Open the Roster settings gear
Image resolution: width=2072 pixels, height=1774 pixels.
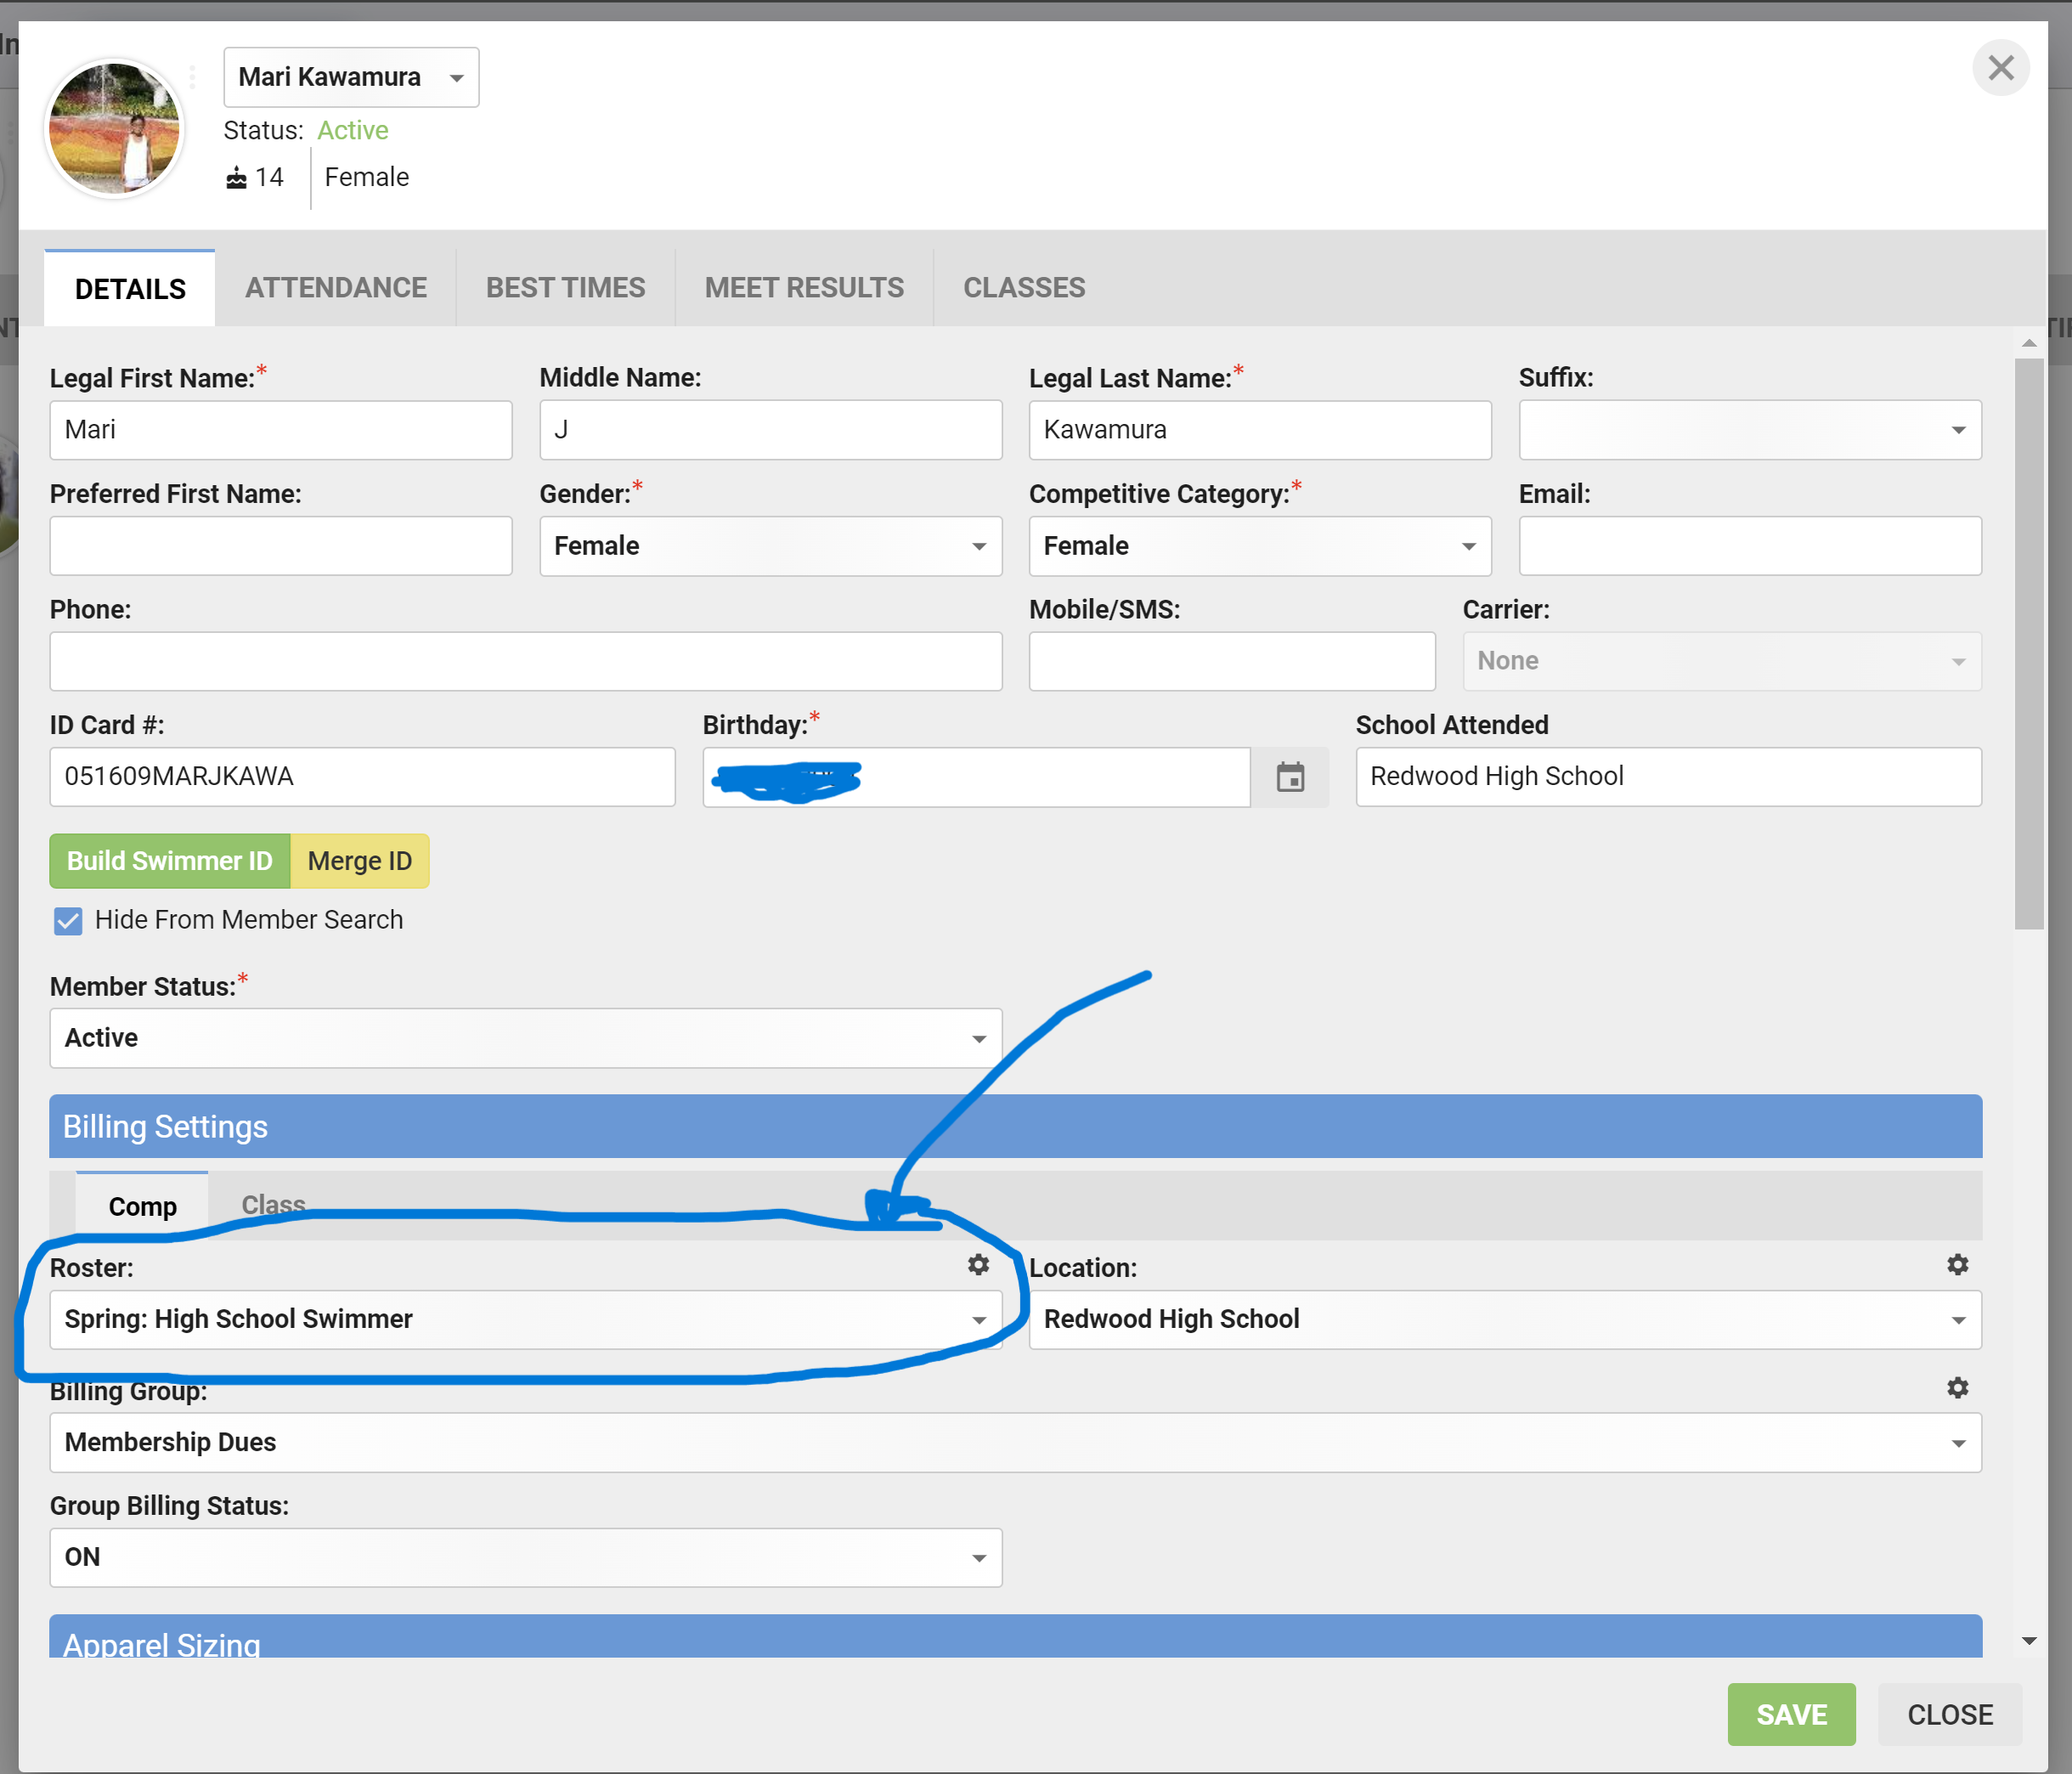[x=977, y=1265]
